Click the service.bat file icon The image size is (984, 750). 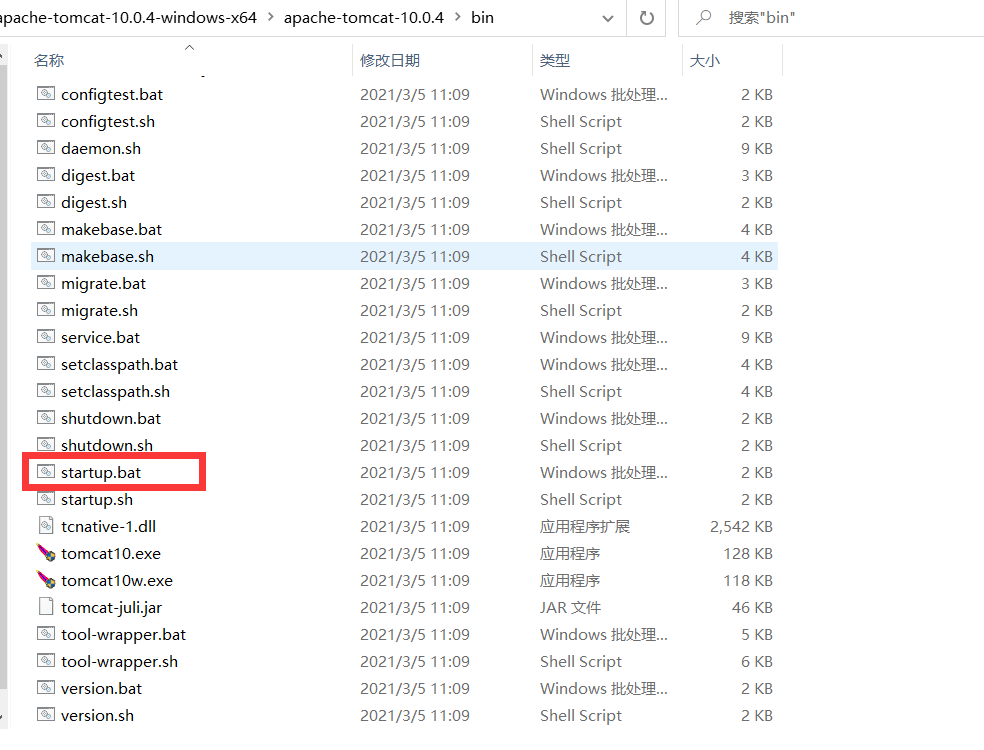pyautogui.click(x=46, y=337)
